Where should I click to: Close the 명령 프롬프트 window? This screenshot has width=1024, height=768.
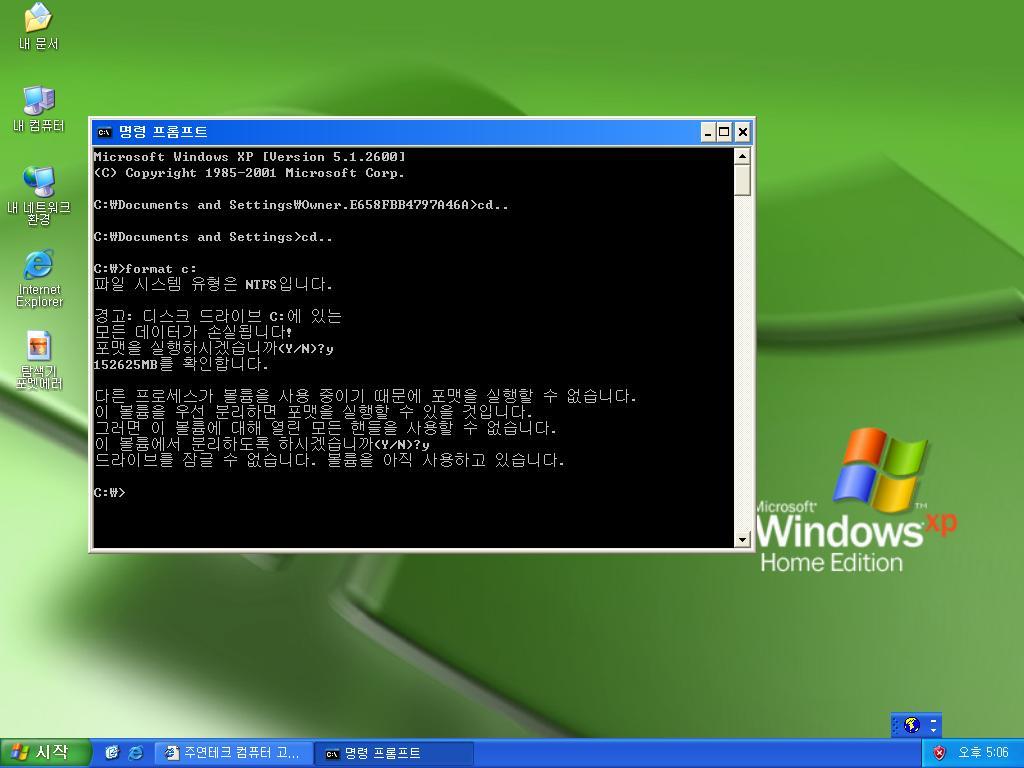point(743,133)
